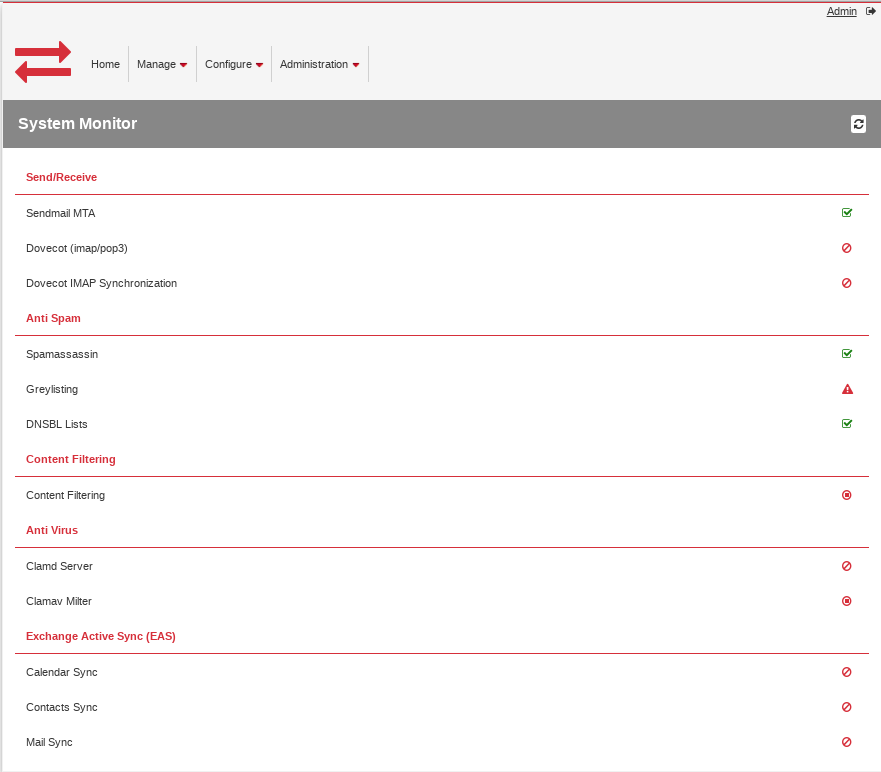Click the Spamassassin green check status icon
The width and height of the screenshot is (881, 772).
pos(847,353)
